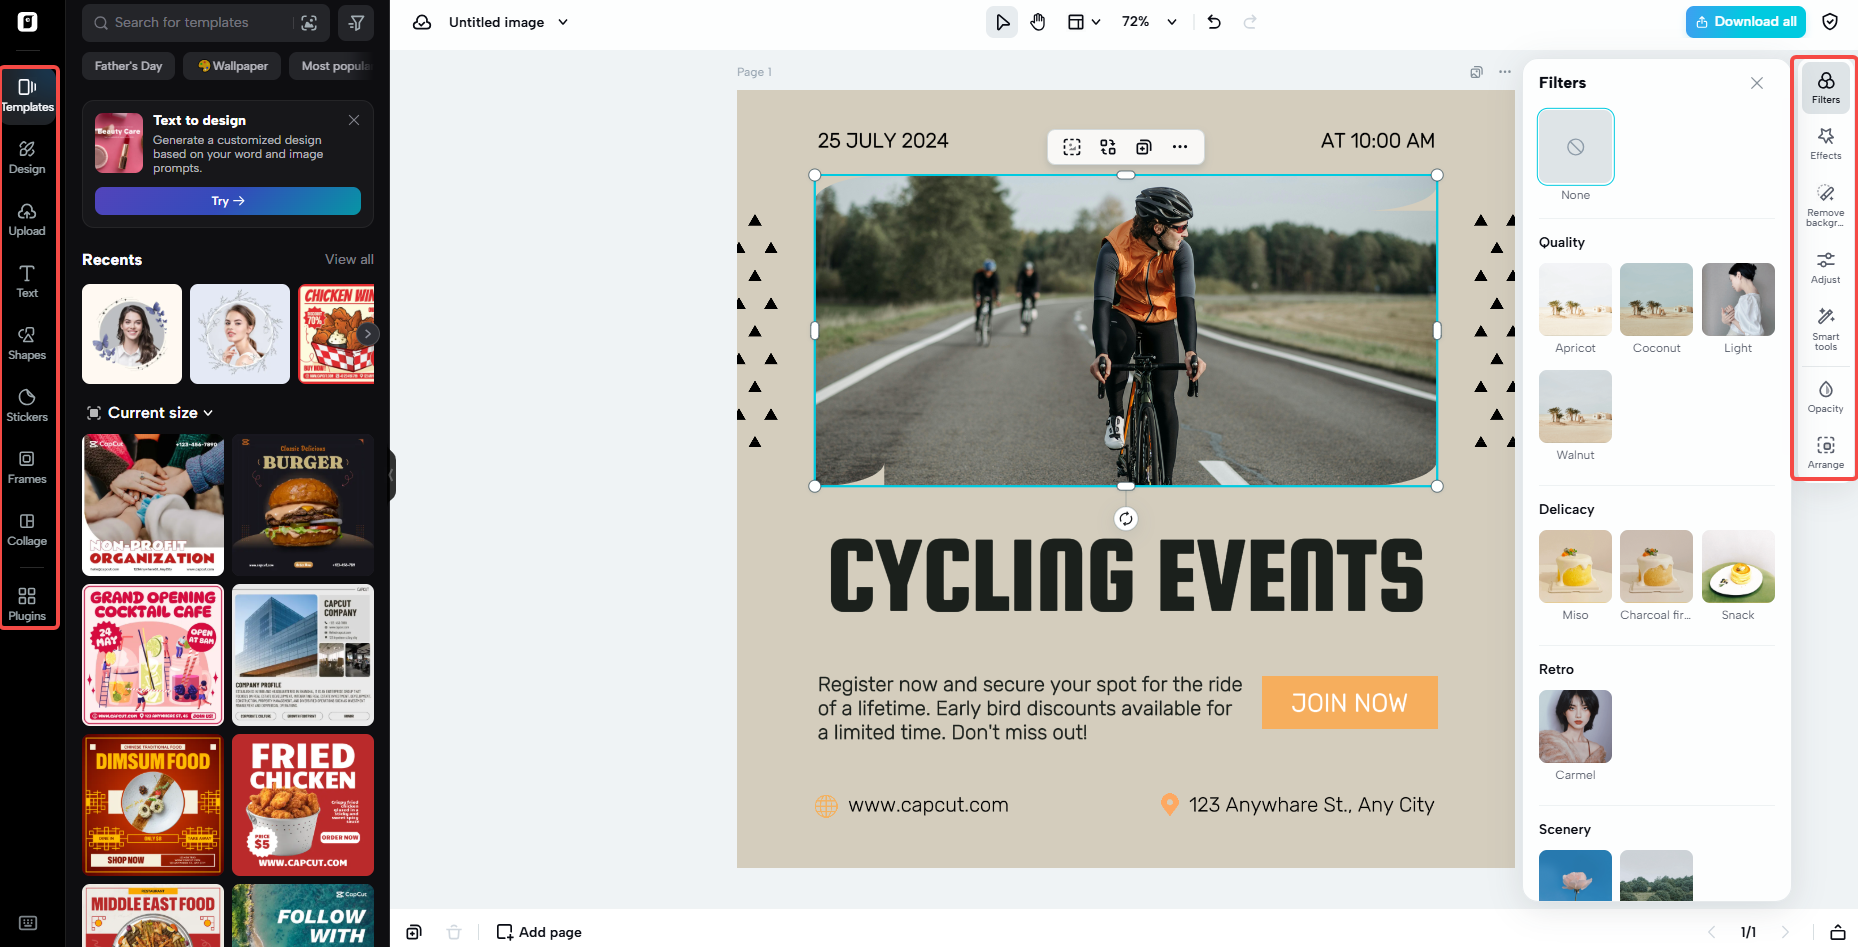Open the Remove background tool

pyautogui.click(x=1826, y=204)
